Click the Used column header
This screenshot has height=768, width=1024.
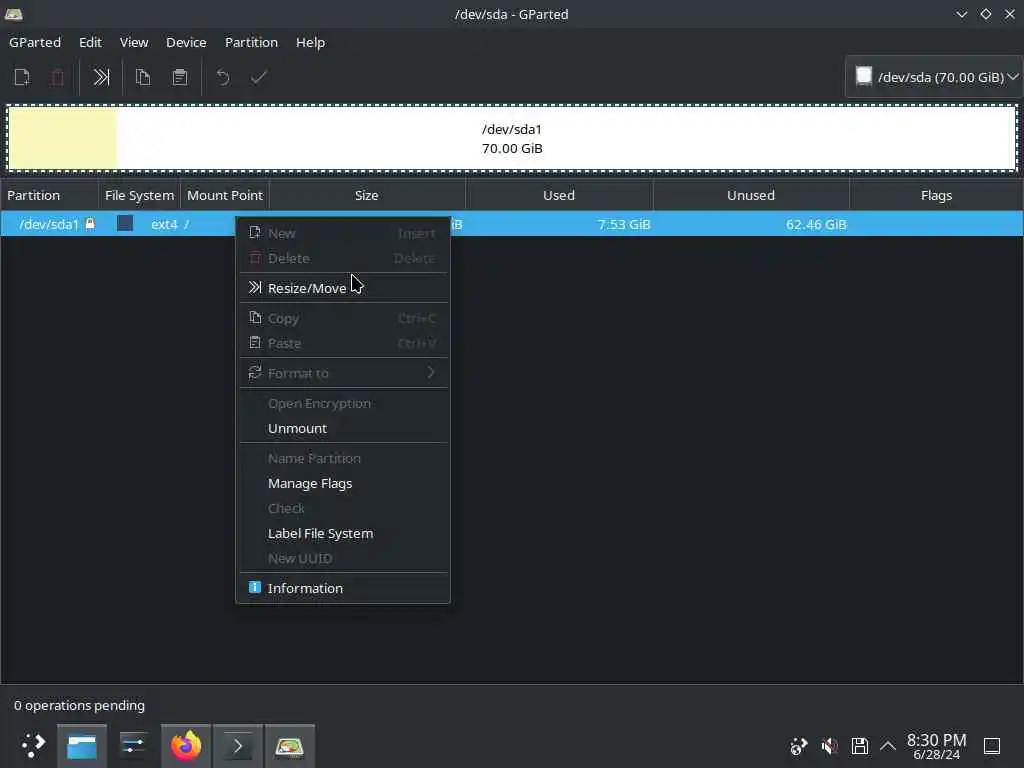click(559, 195)
